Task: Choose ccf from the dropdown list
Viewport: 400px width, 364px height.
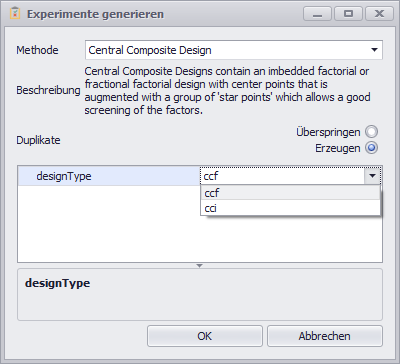Action: tap(290, 193)
